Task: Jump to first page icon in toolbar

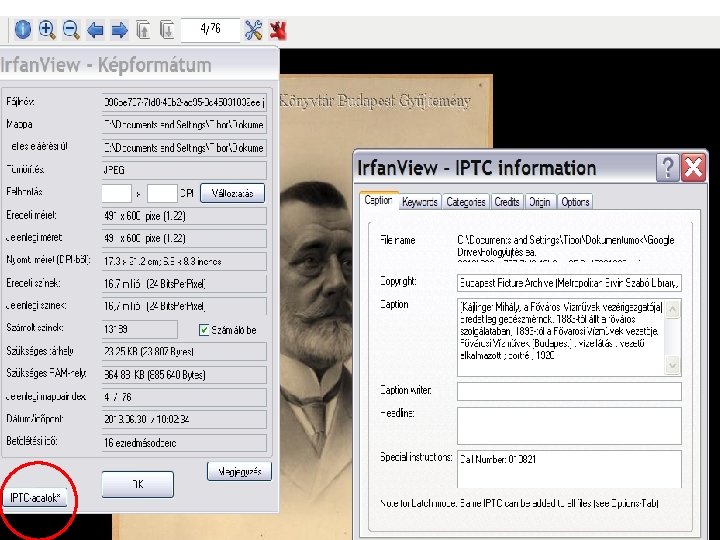Action: [x=143, y=30]
